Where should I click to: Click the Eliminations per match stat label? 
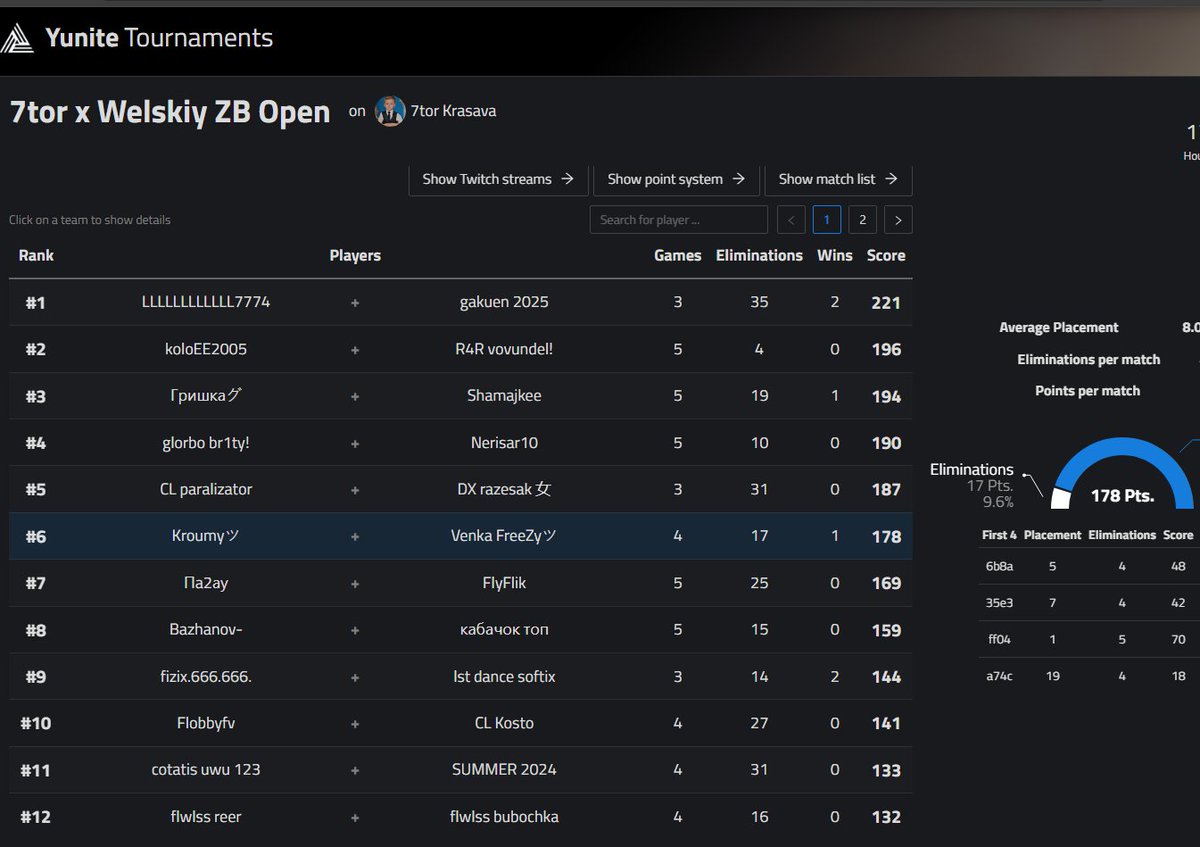(1089, 359)
